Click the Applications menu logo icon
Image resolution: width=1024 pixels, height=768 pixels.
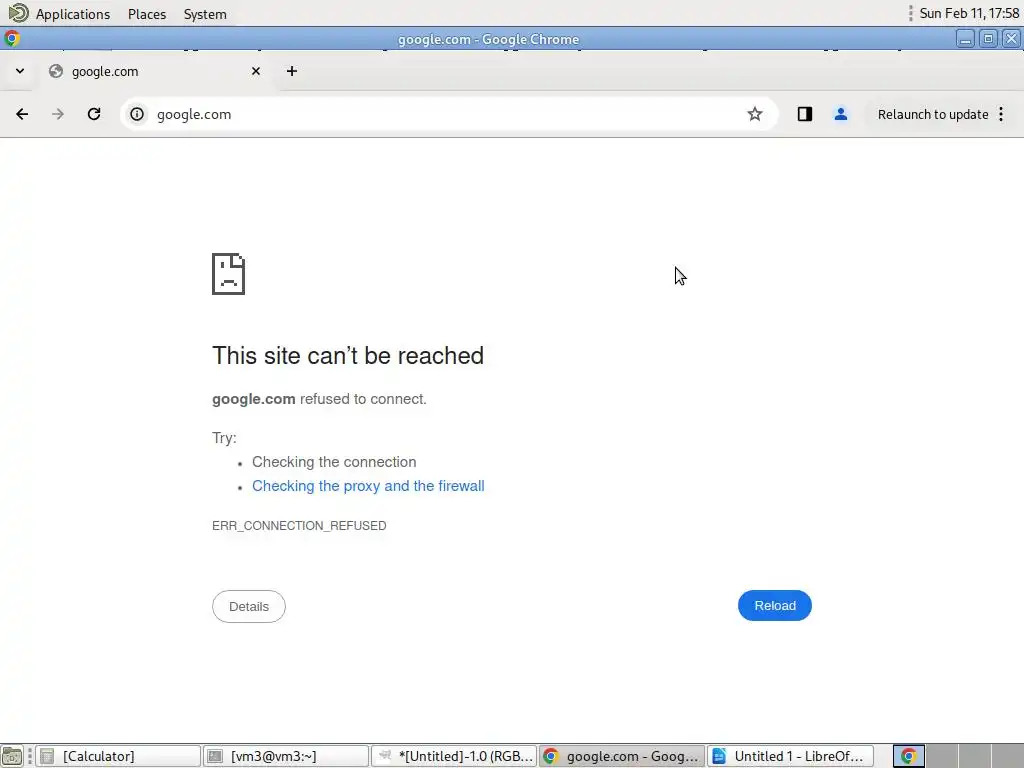(x=18, y=13)
